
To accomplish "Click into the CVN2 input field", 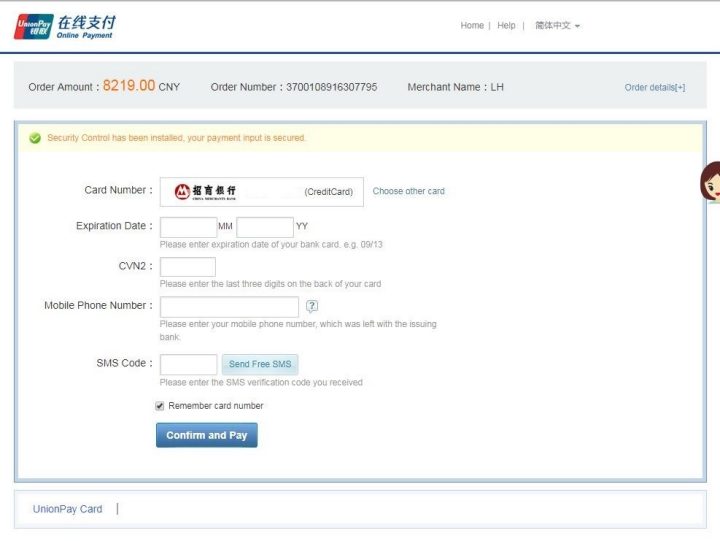I will tap(188, 267).
